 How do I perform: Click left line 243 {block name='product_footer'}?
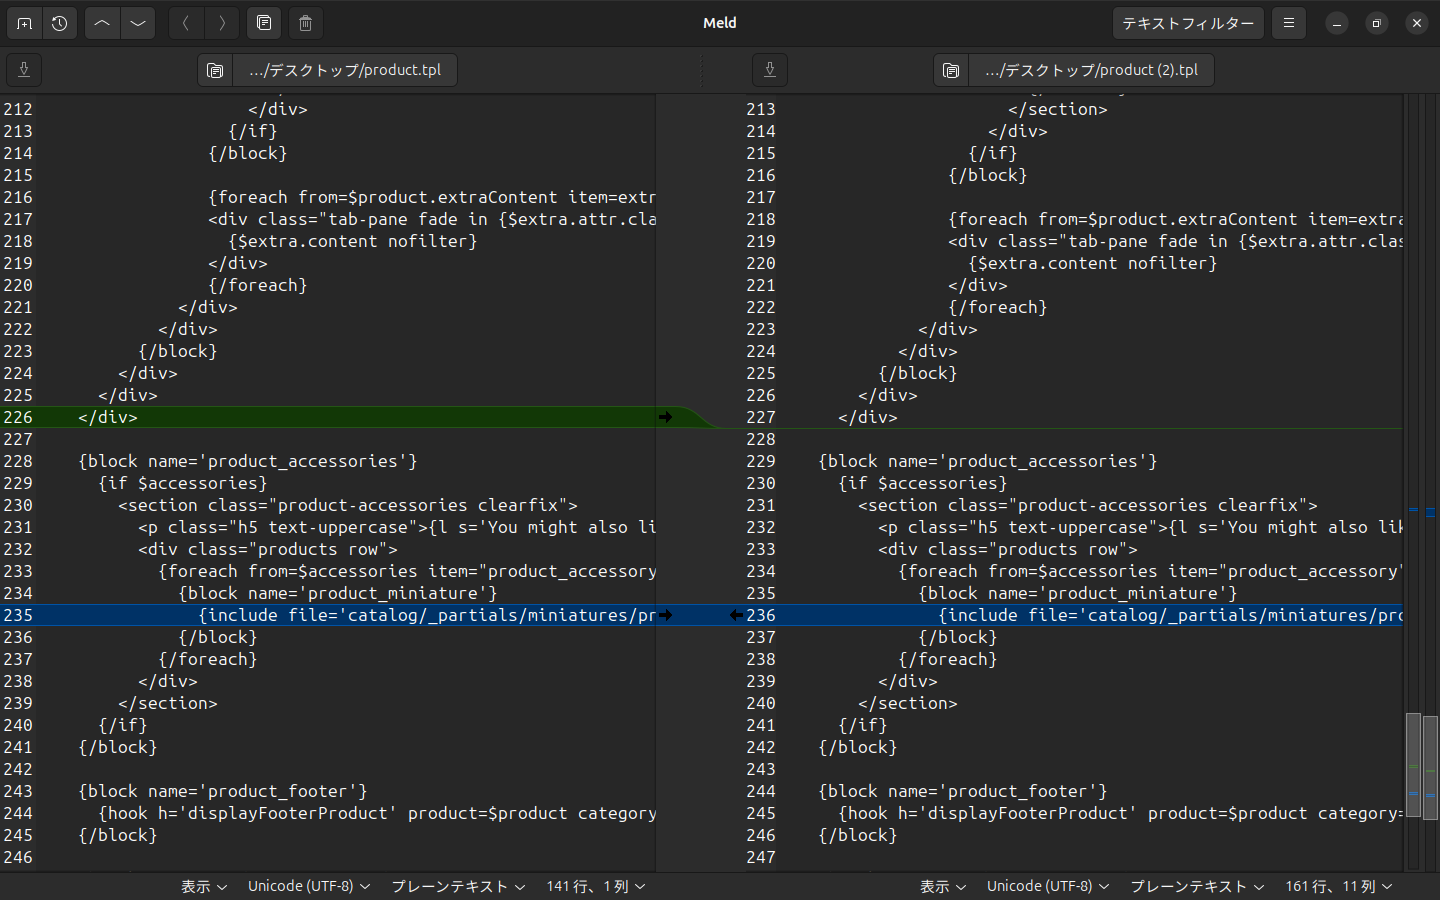pyautogui.click(x=223, y=791)
